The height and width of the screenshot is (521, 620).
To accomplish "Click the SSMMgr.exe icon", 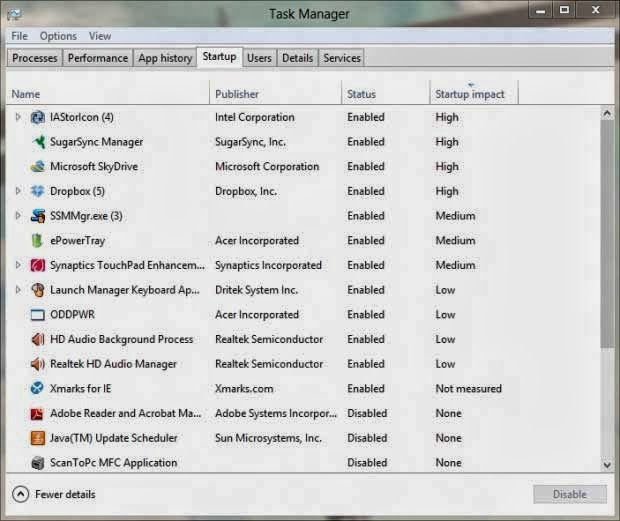I will click(x=38, y=216).
